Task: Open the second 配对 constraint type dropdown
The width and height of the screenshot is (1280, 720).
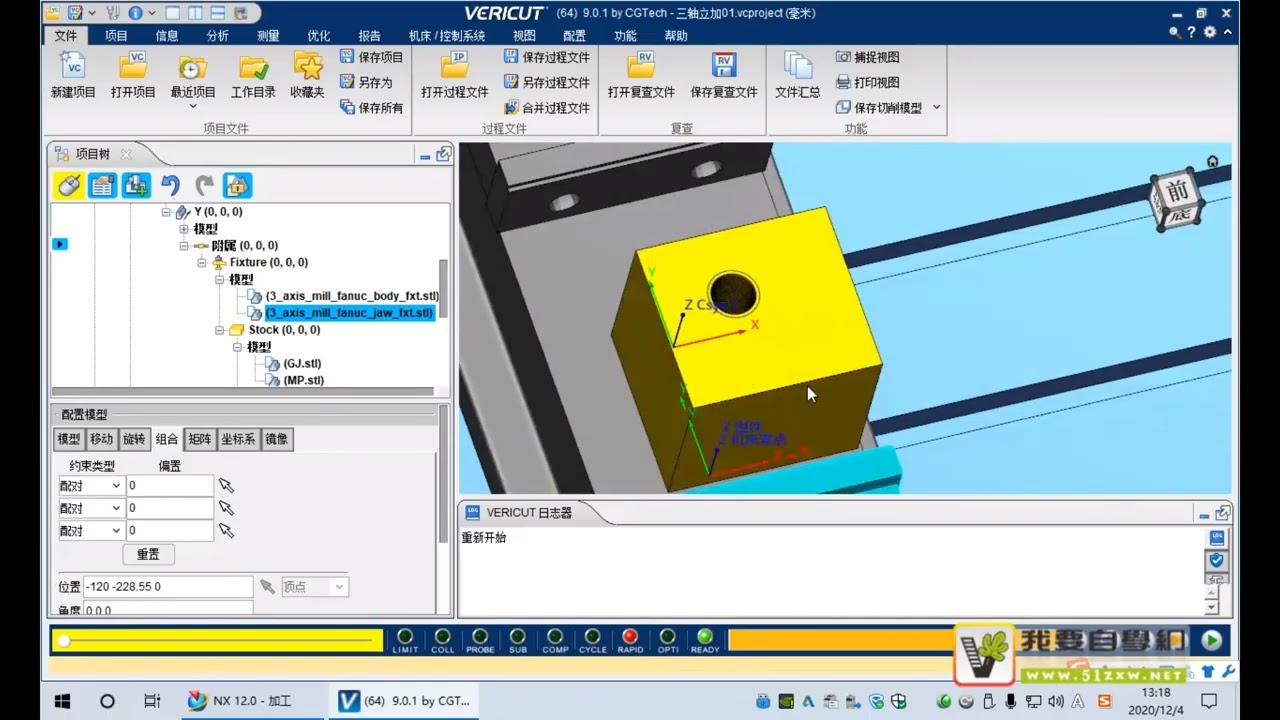Action: pyautogui.click(x=90, y=509)
